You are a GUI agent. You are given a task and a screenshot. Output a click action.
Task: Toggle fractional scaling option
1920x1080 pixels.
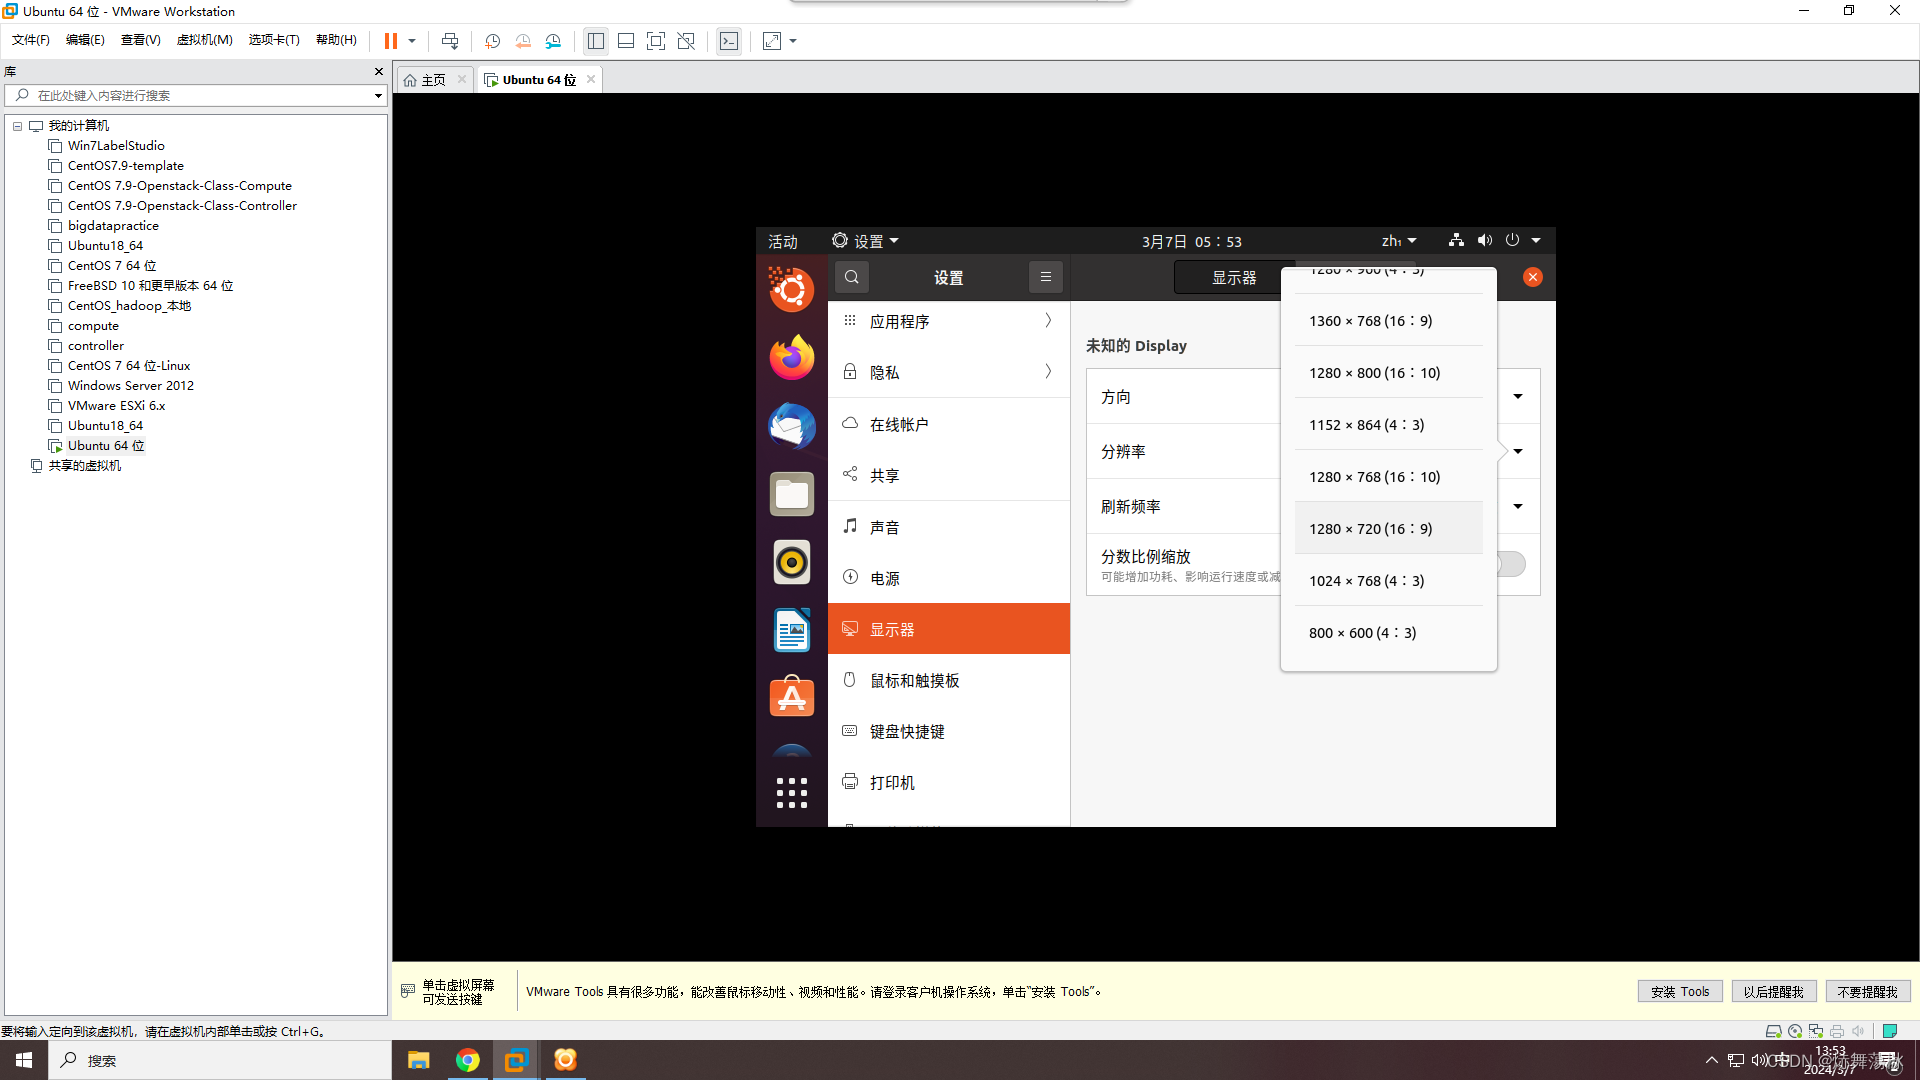coord(1507,563)
